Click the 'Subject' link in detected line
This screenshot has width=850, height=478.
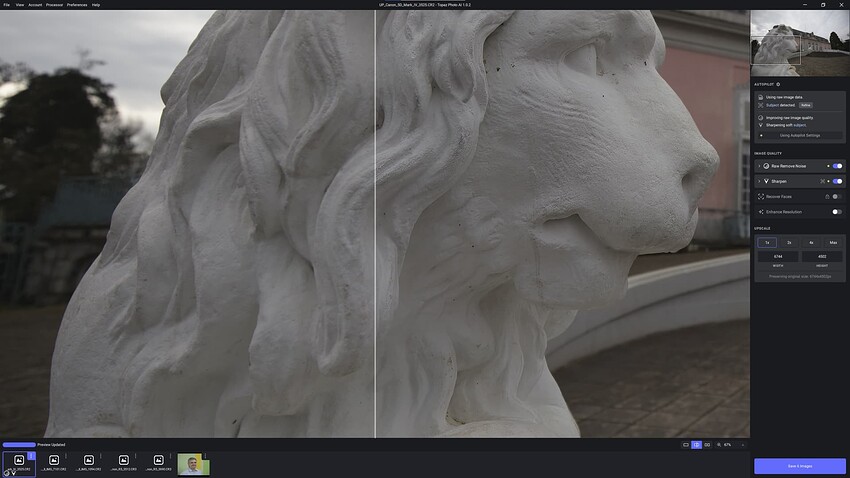pos(772,105)
